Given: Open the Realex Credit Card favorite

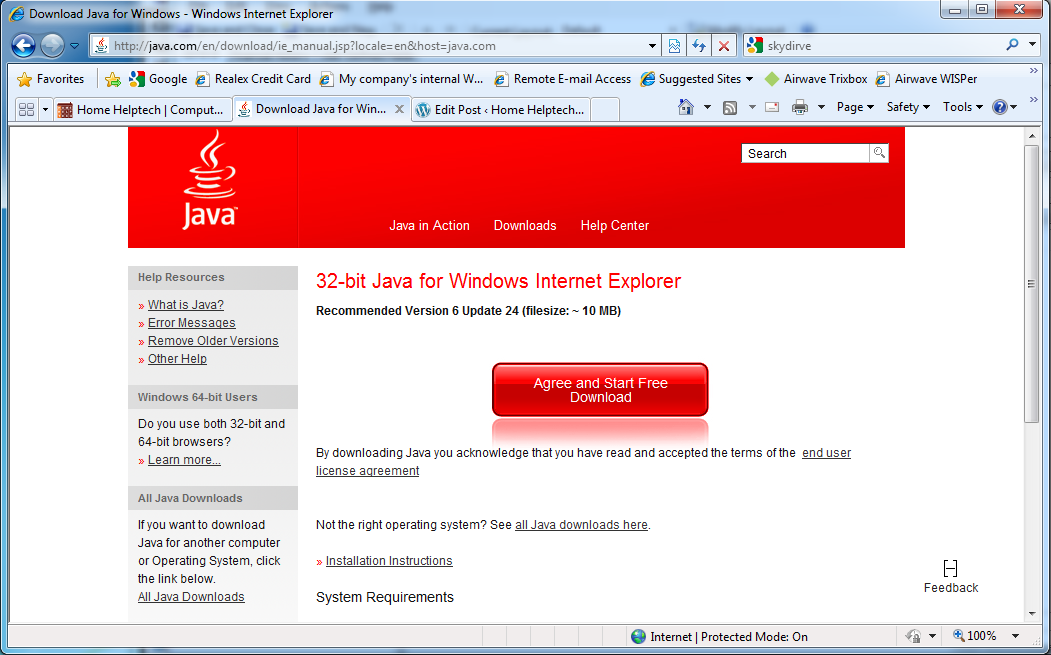Looking at the screenshot, I should (x=253, y=79).
